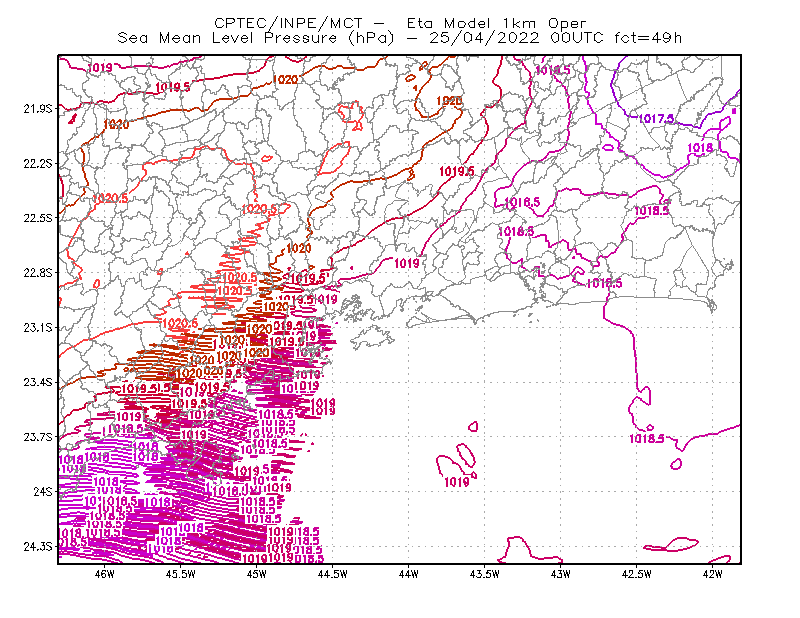Click the 24S latitude axis label
Viewport: 800px width, 618px height.
point(43,491)
